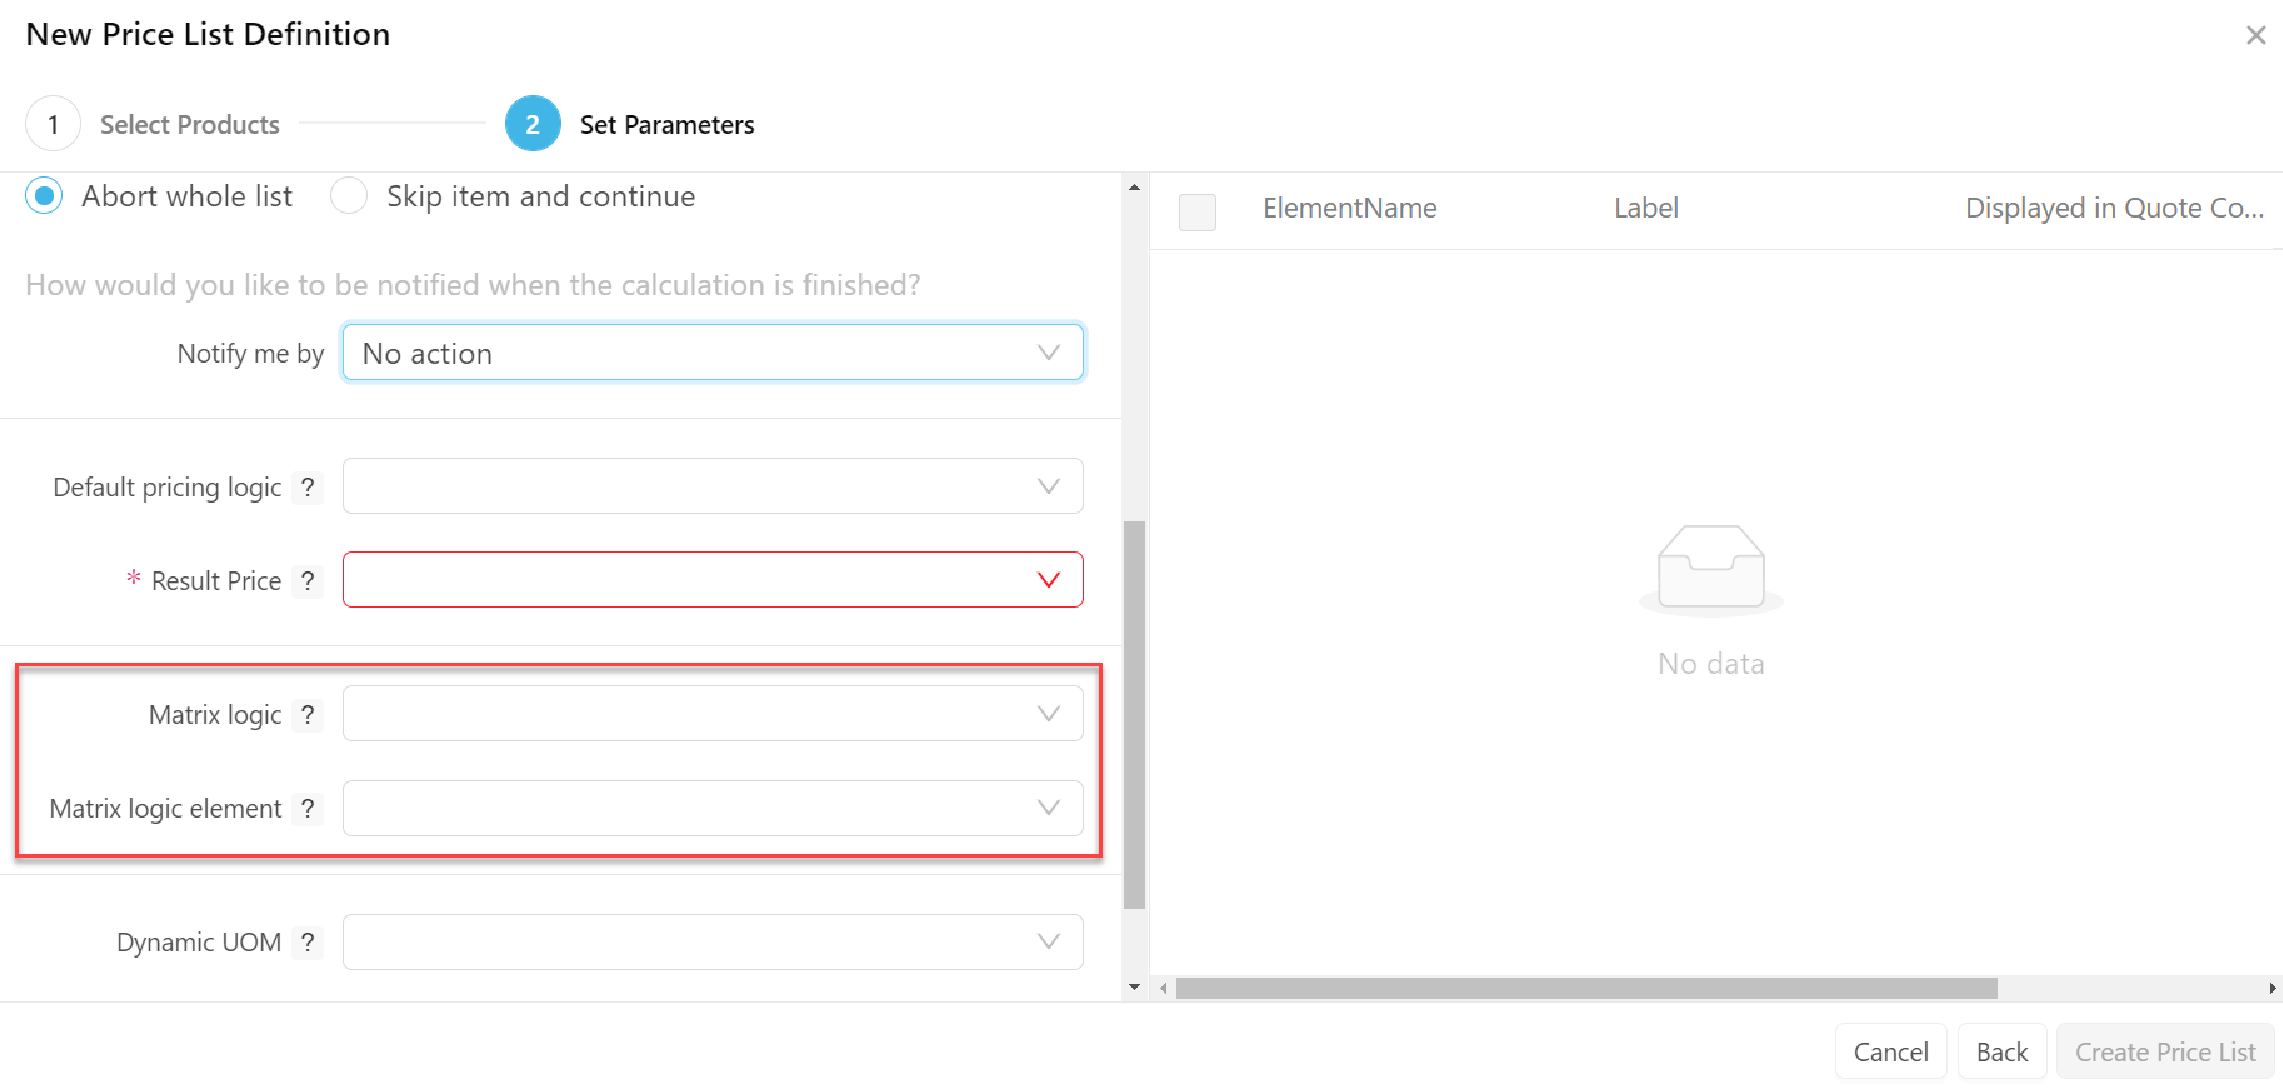Tick the select-all checkbox by ElementName
Viewport: 2283px width, 1091px height.
coord(1197,211)
